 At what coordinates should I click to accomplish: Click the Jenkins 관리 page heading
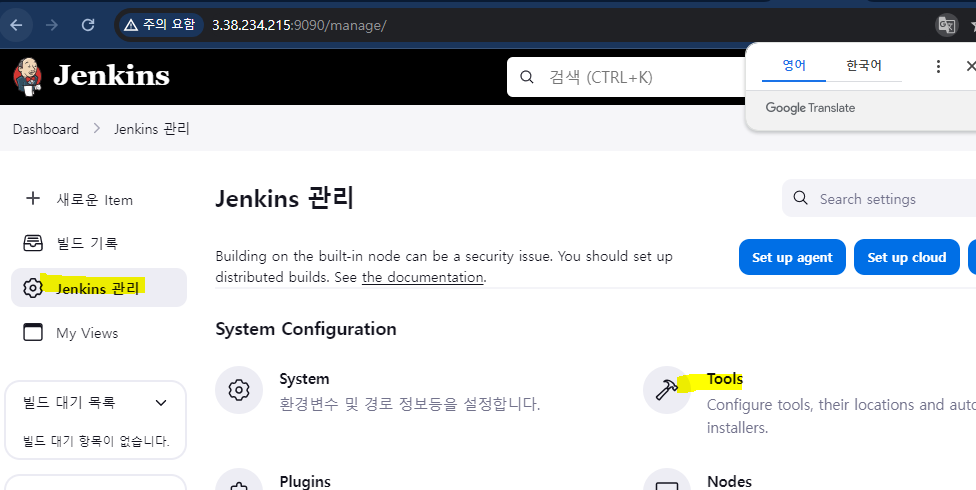tap(284, 199)
